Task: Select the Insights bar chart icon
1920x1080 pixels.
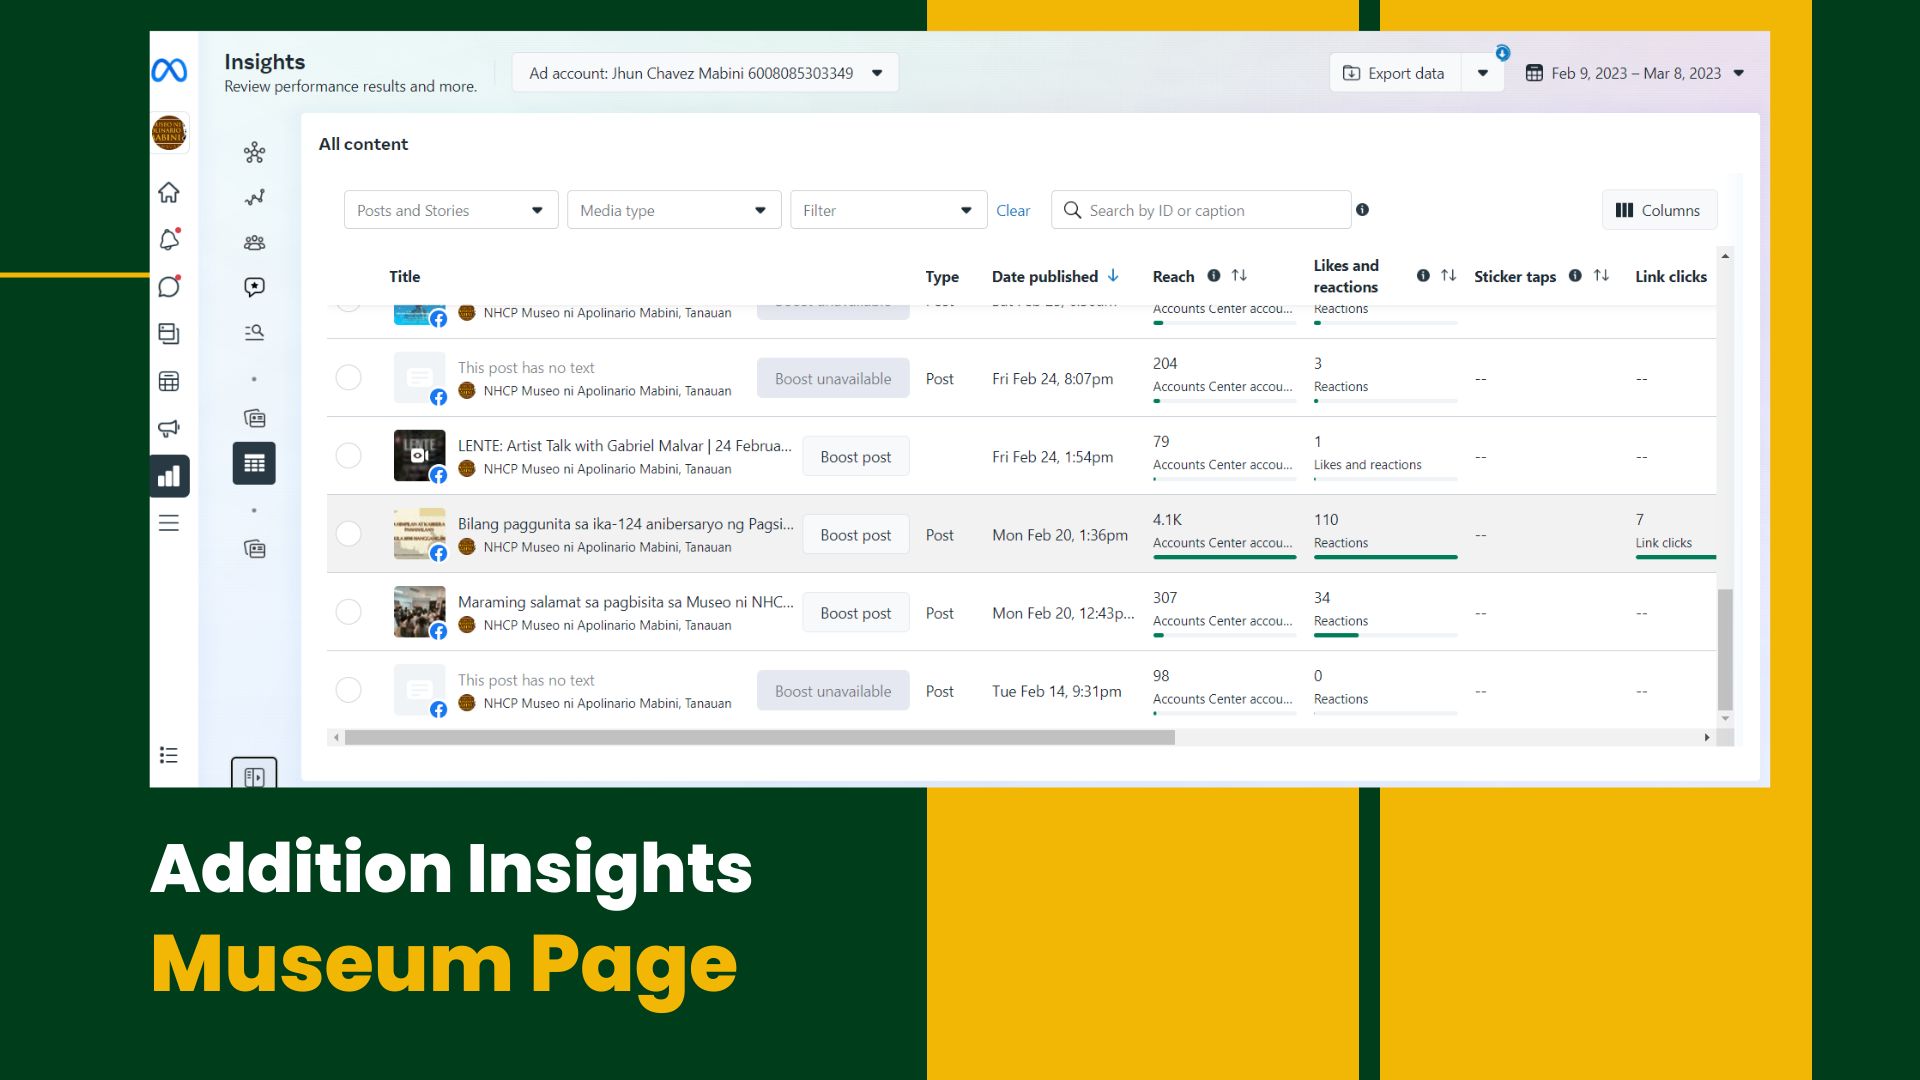Action: [x=169, y=476]
